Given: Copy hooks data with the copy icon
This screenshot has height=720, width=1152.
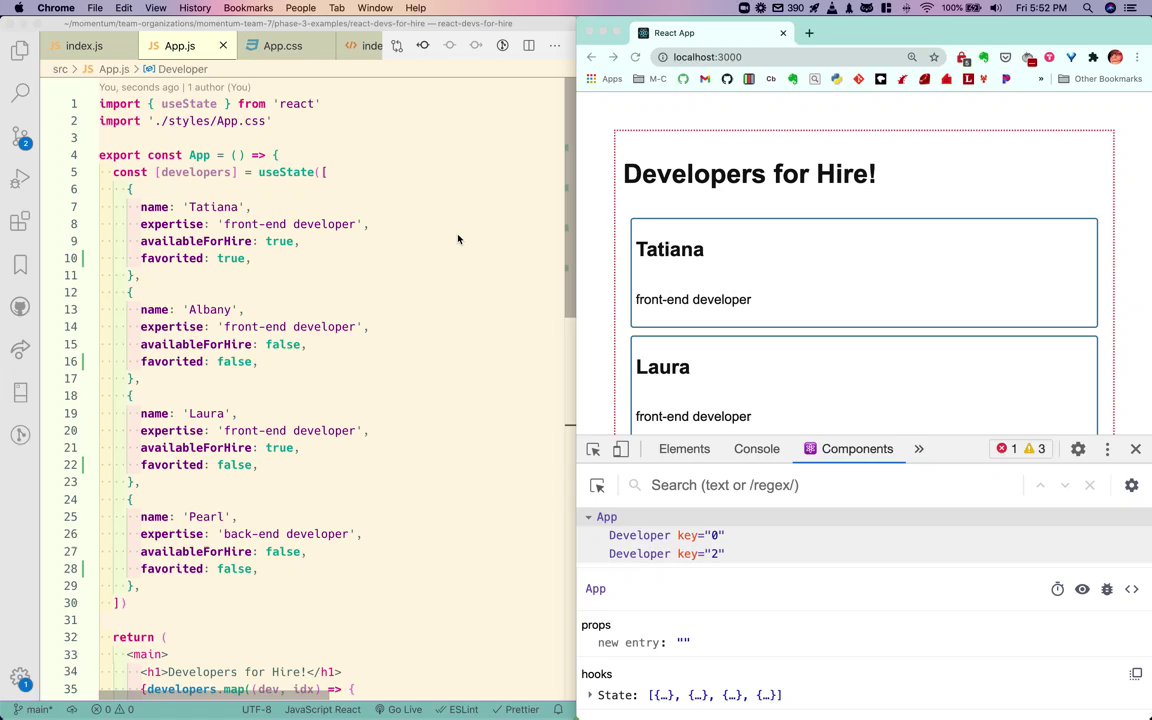Looking at the screenshot, I should 1136,674.
